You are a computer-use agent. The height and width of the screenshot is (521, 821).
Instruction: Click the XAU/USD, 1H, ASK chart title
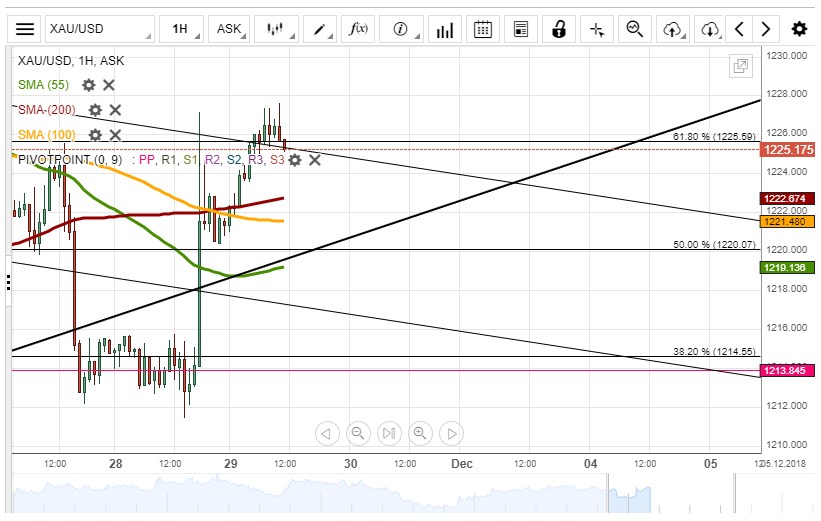tap(71, 61)
